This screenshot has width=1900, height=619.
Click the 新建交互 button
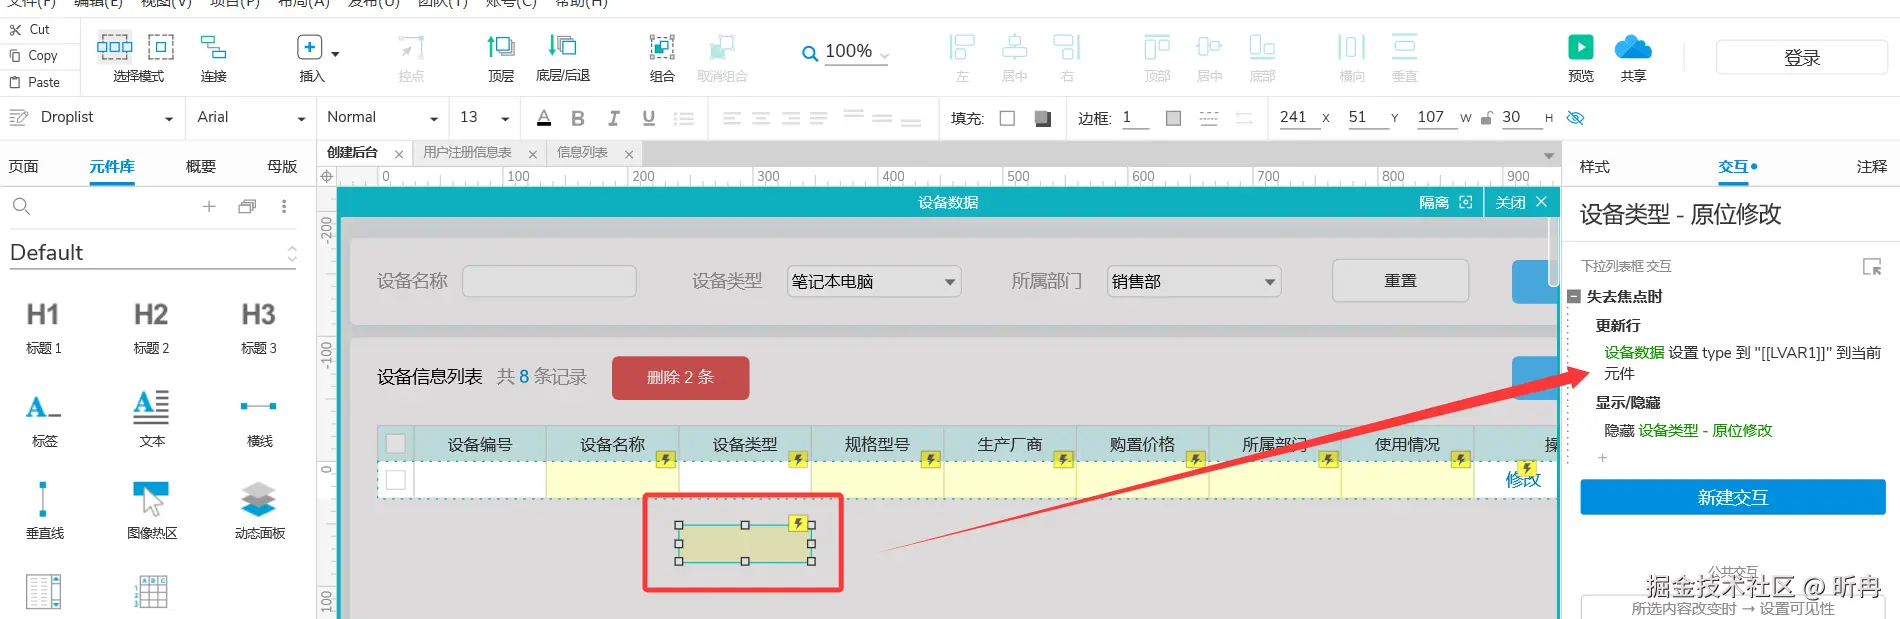click(1733, 497)
